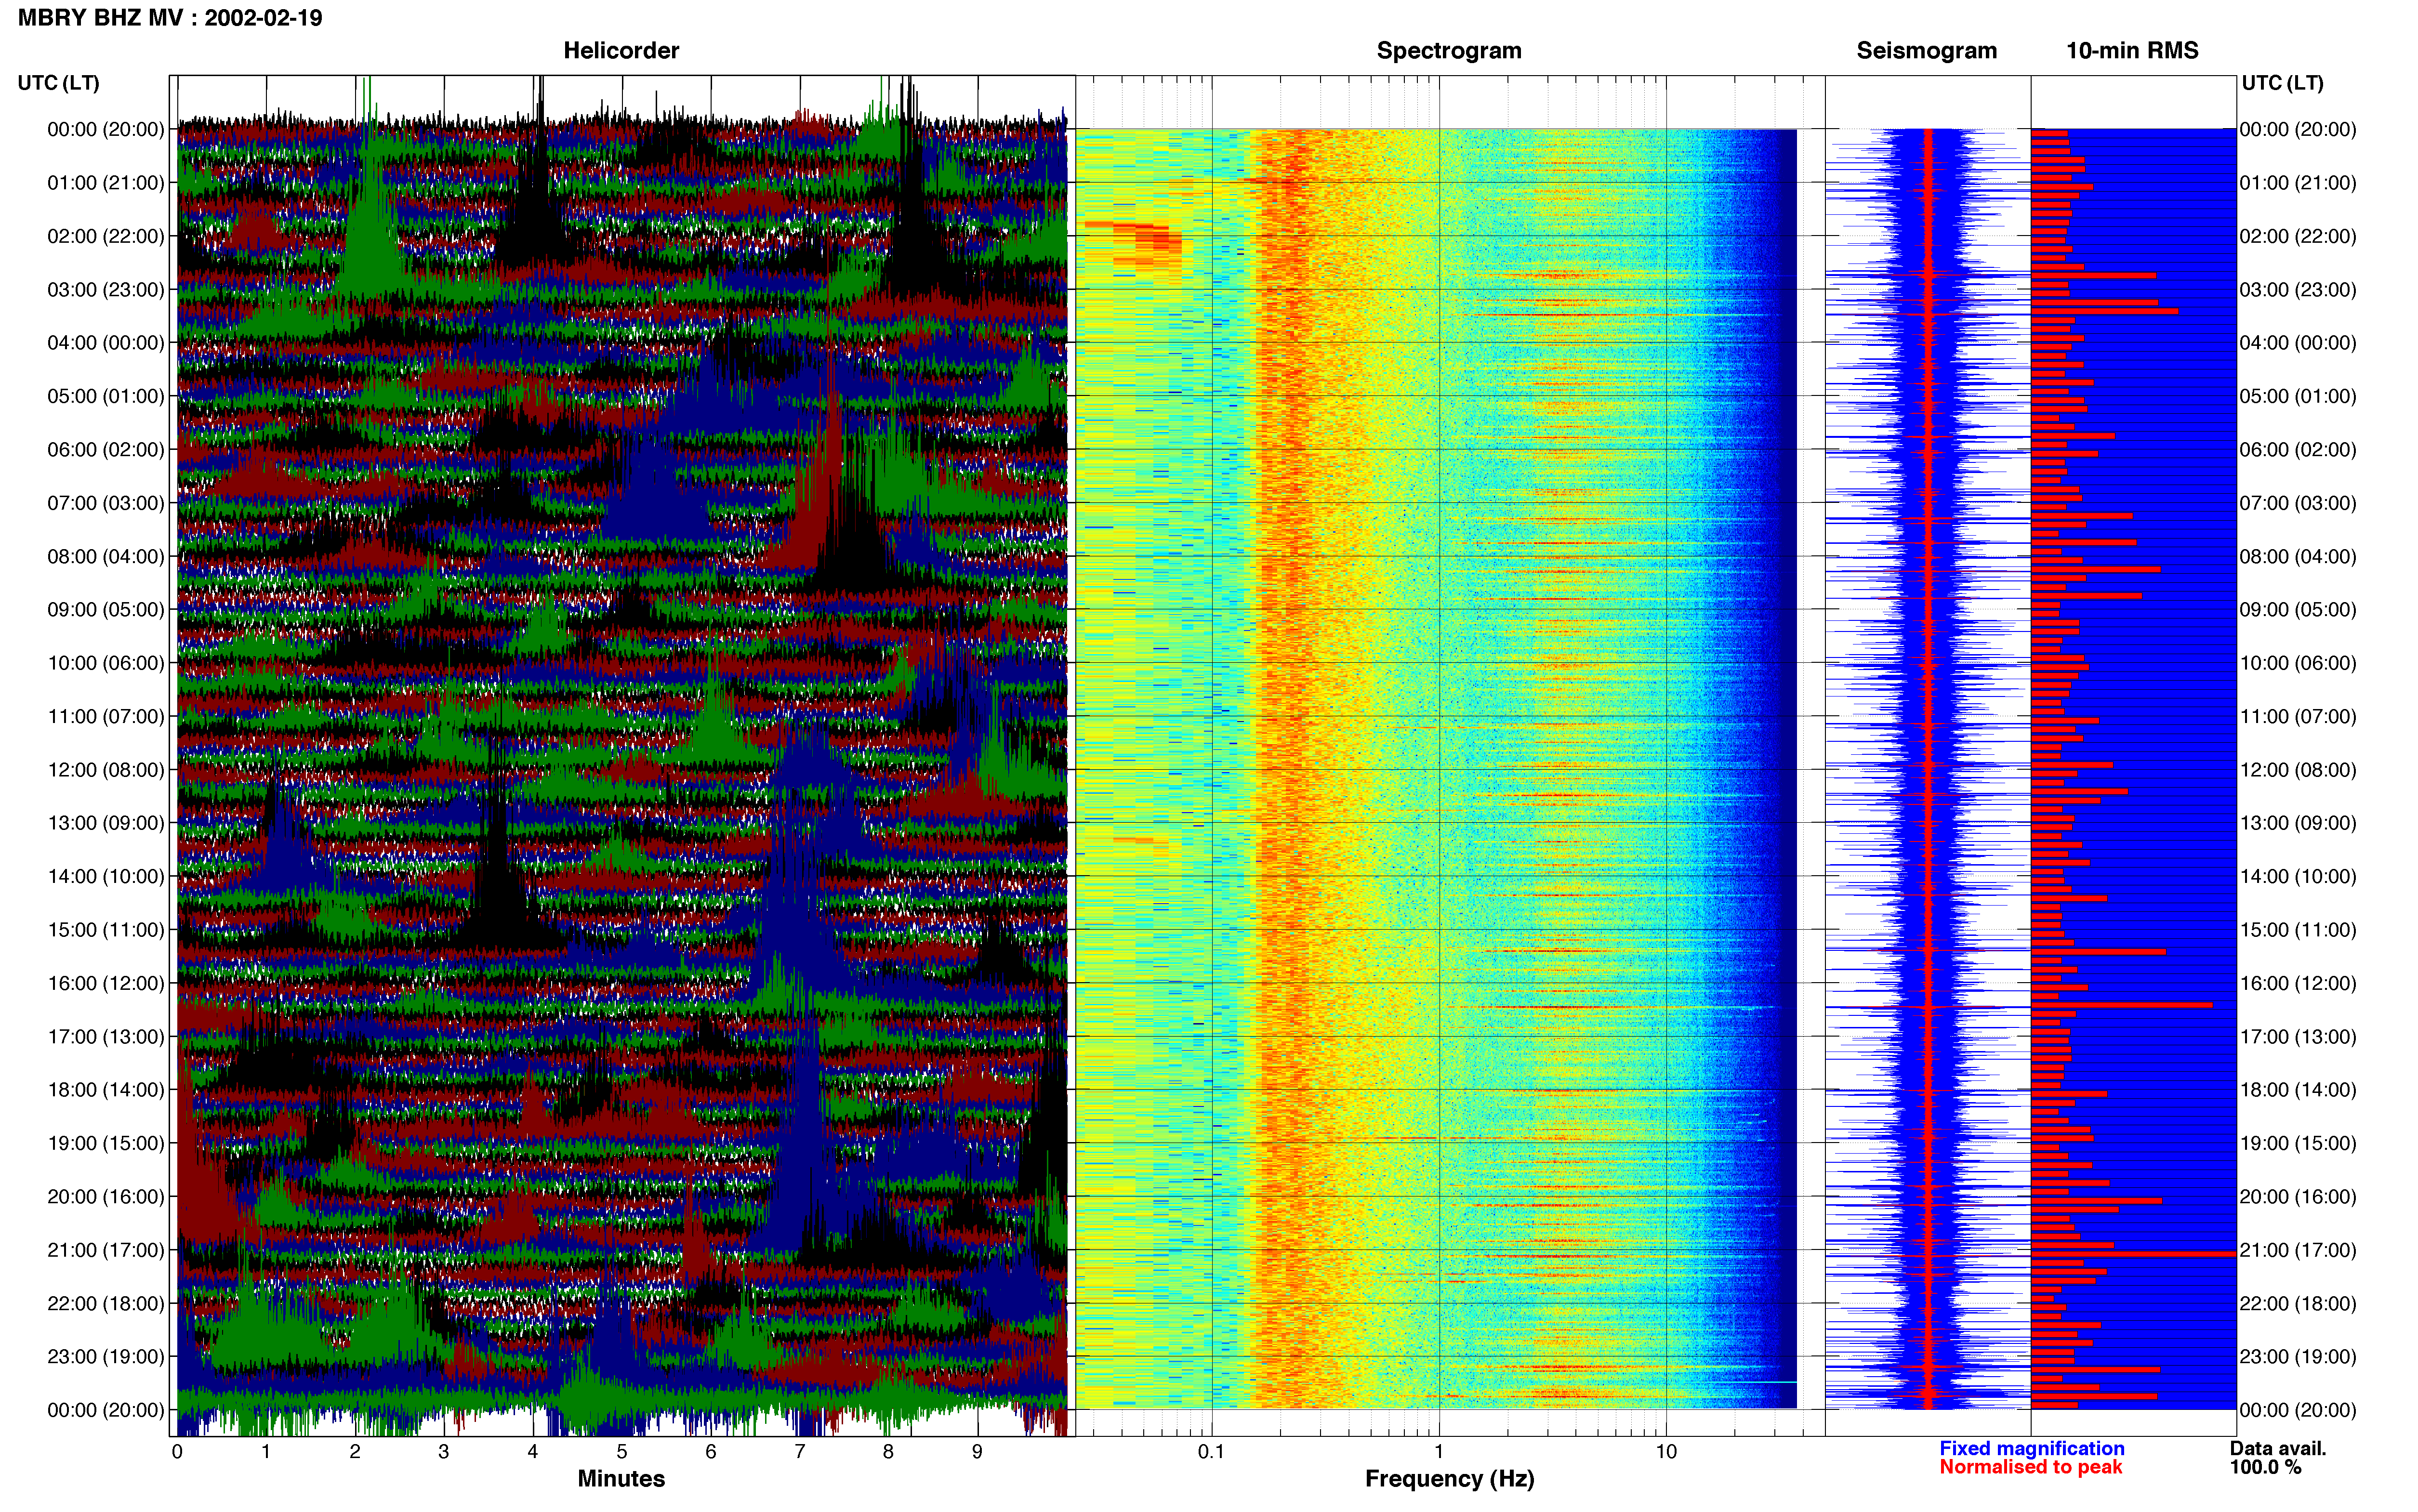Click the left '18:00 (14:00)' time label
This screenshot has height=1512, width=2418.
106,1090
